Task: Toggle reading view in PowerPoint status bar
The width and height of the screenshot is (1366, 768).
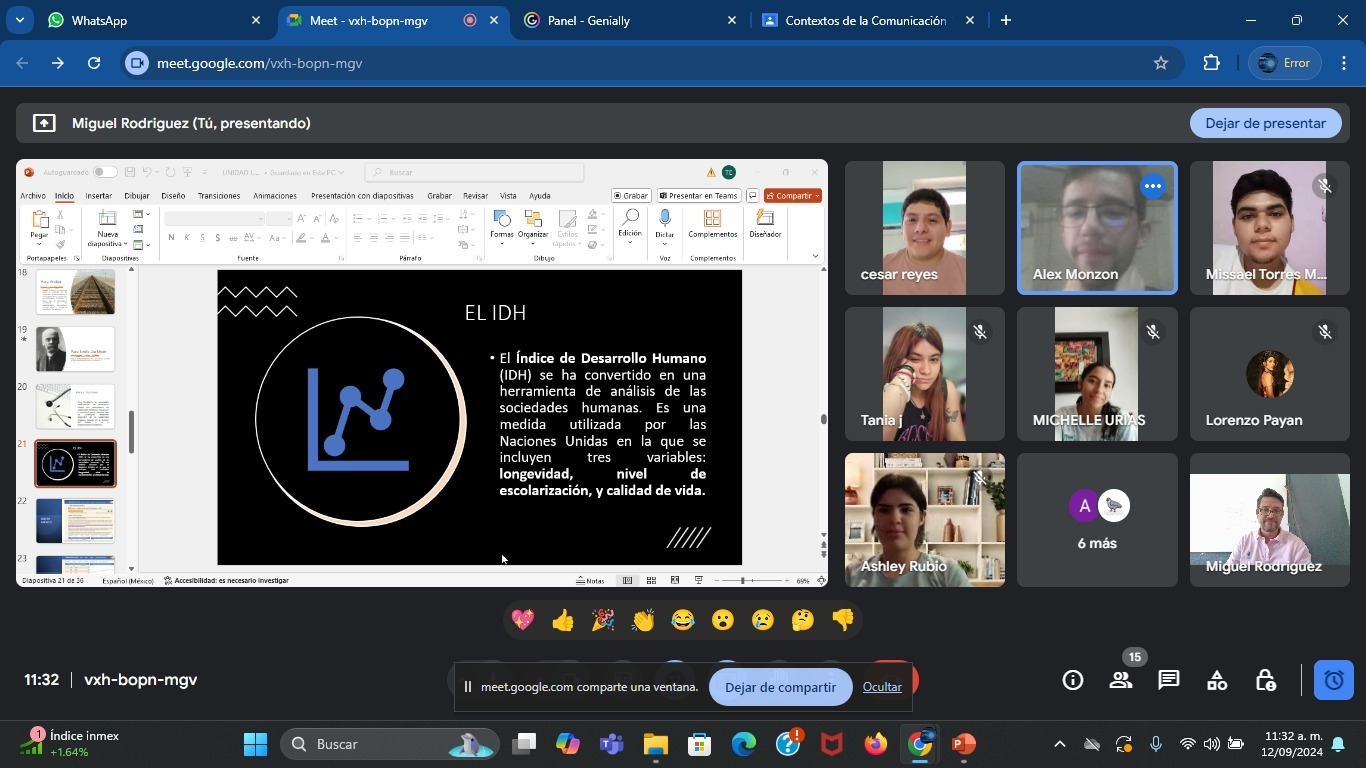Action: (x=675, y=580)
